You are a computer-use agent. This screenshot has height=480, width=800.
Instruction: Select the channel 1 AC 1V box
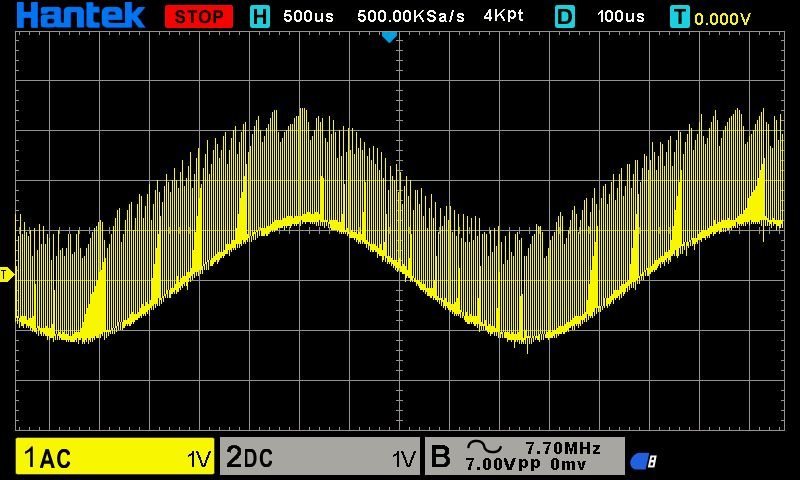point(115,456)
